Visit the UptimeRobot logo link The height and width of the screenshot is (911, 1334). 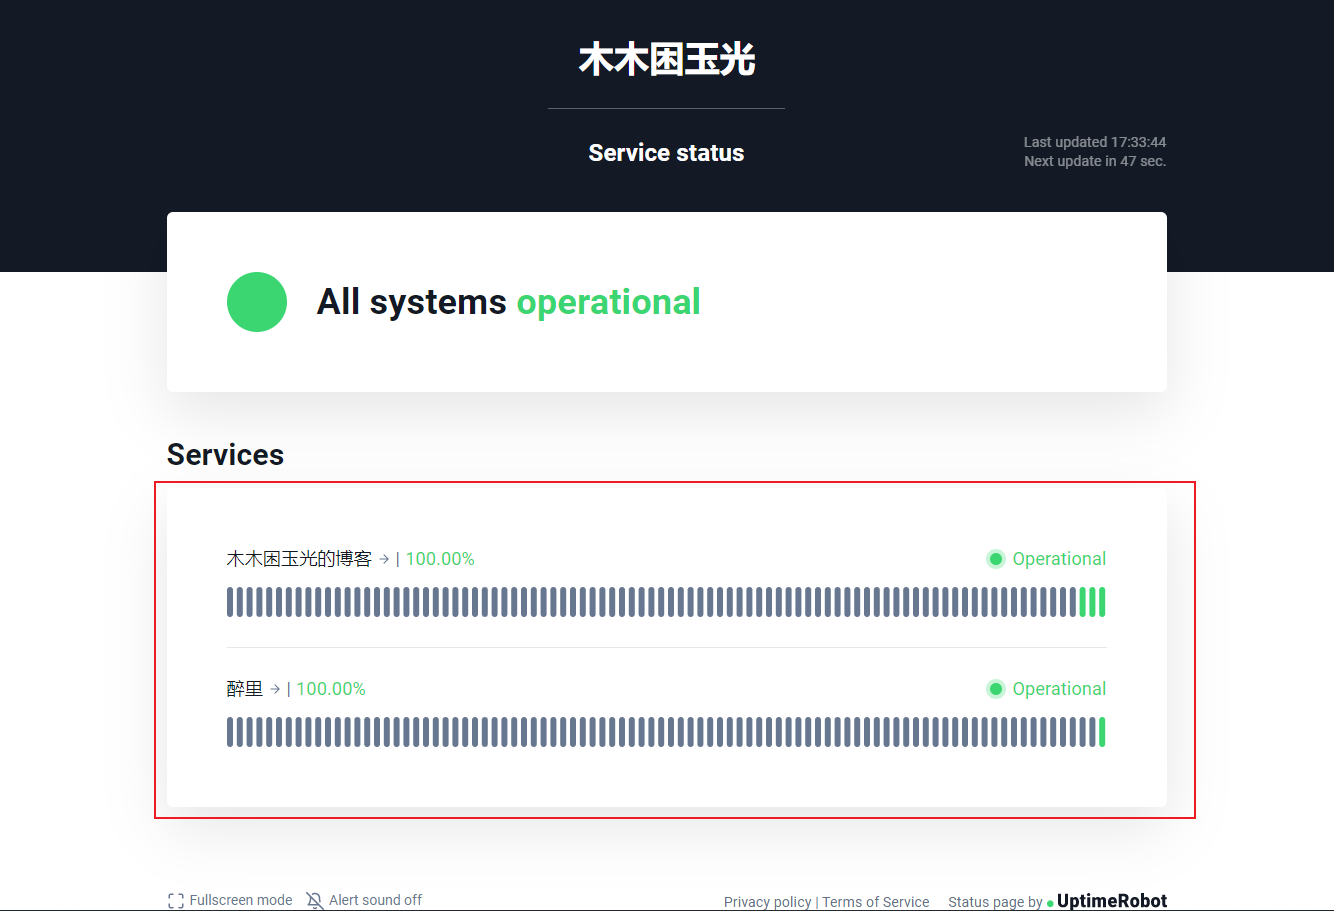point(1111,901)
